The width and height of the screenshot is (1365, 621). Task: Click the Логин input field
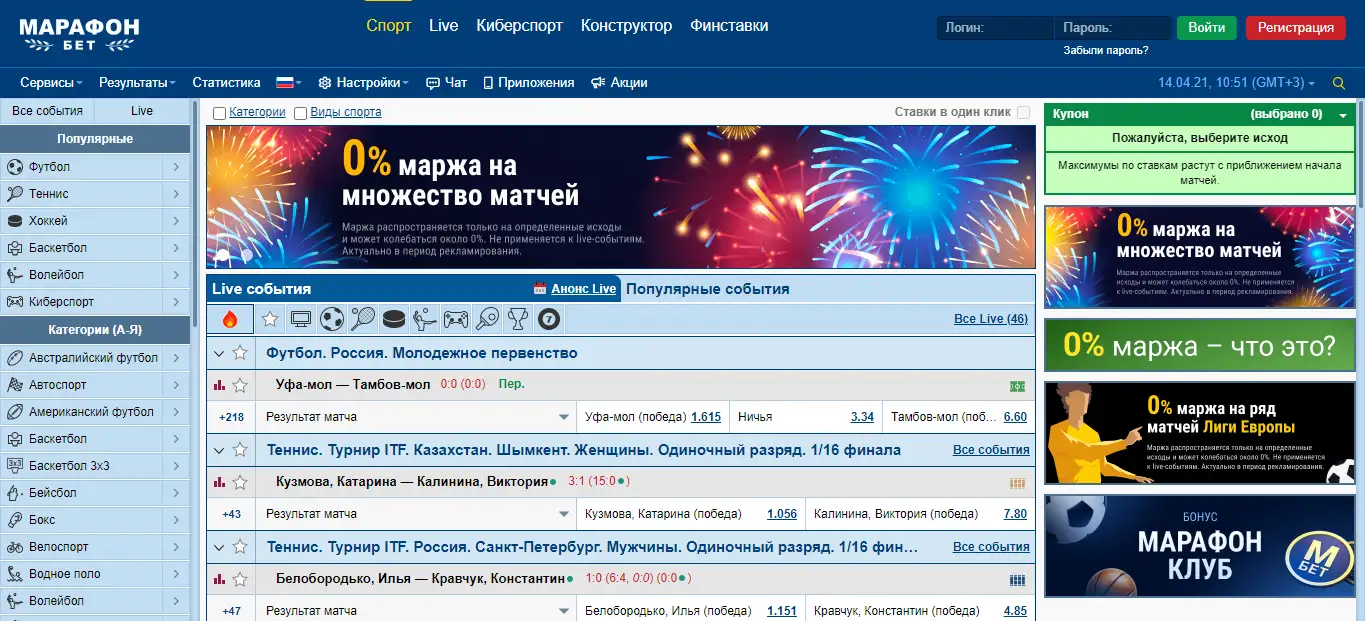[995, 28]
